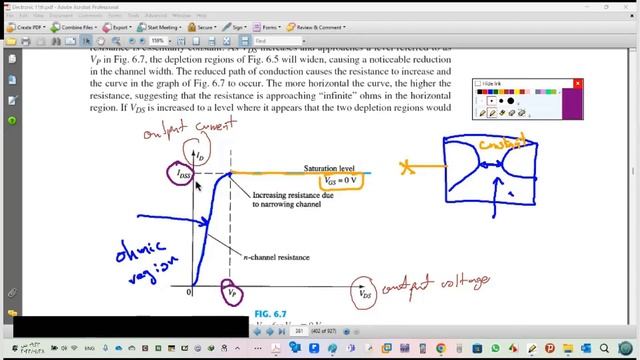This screenshot has height=360, width=640.
Task: Open the File menu
Action: click(9, 16)
